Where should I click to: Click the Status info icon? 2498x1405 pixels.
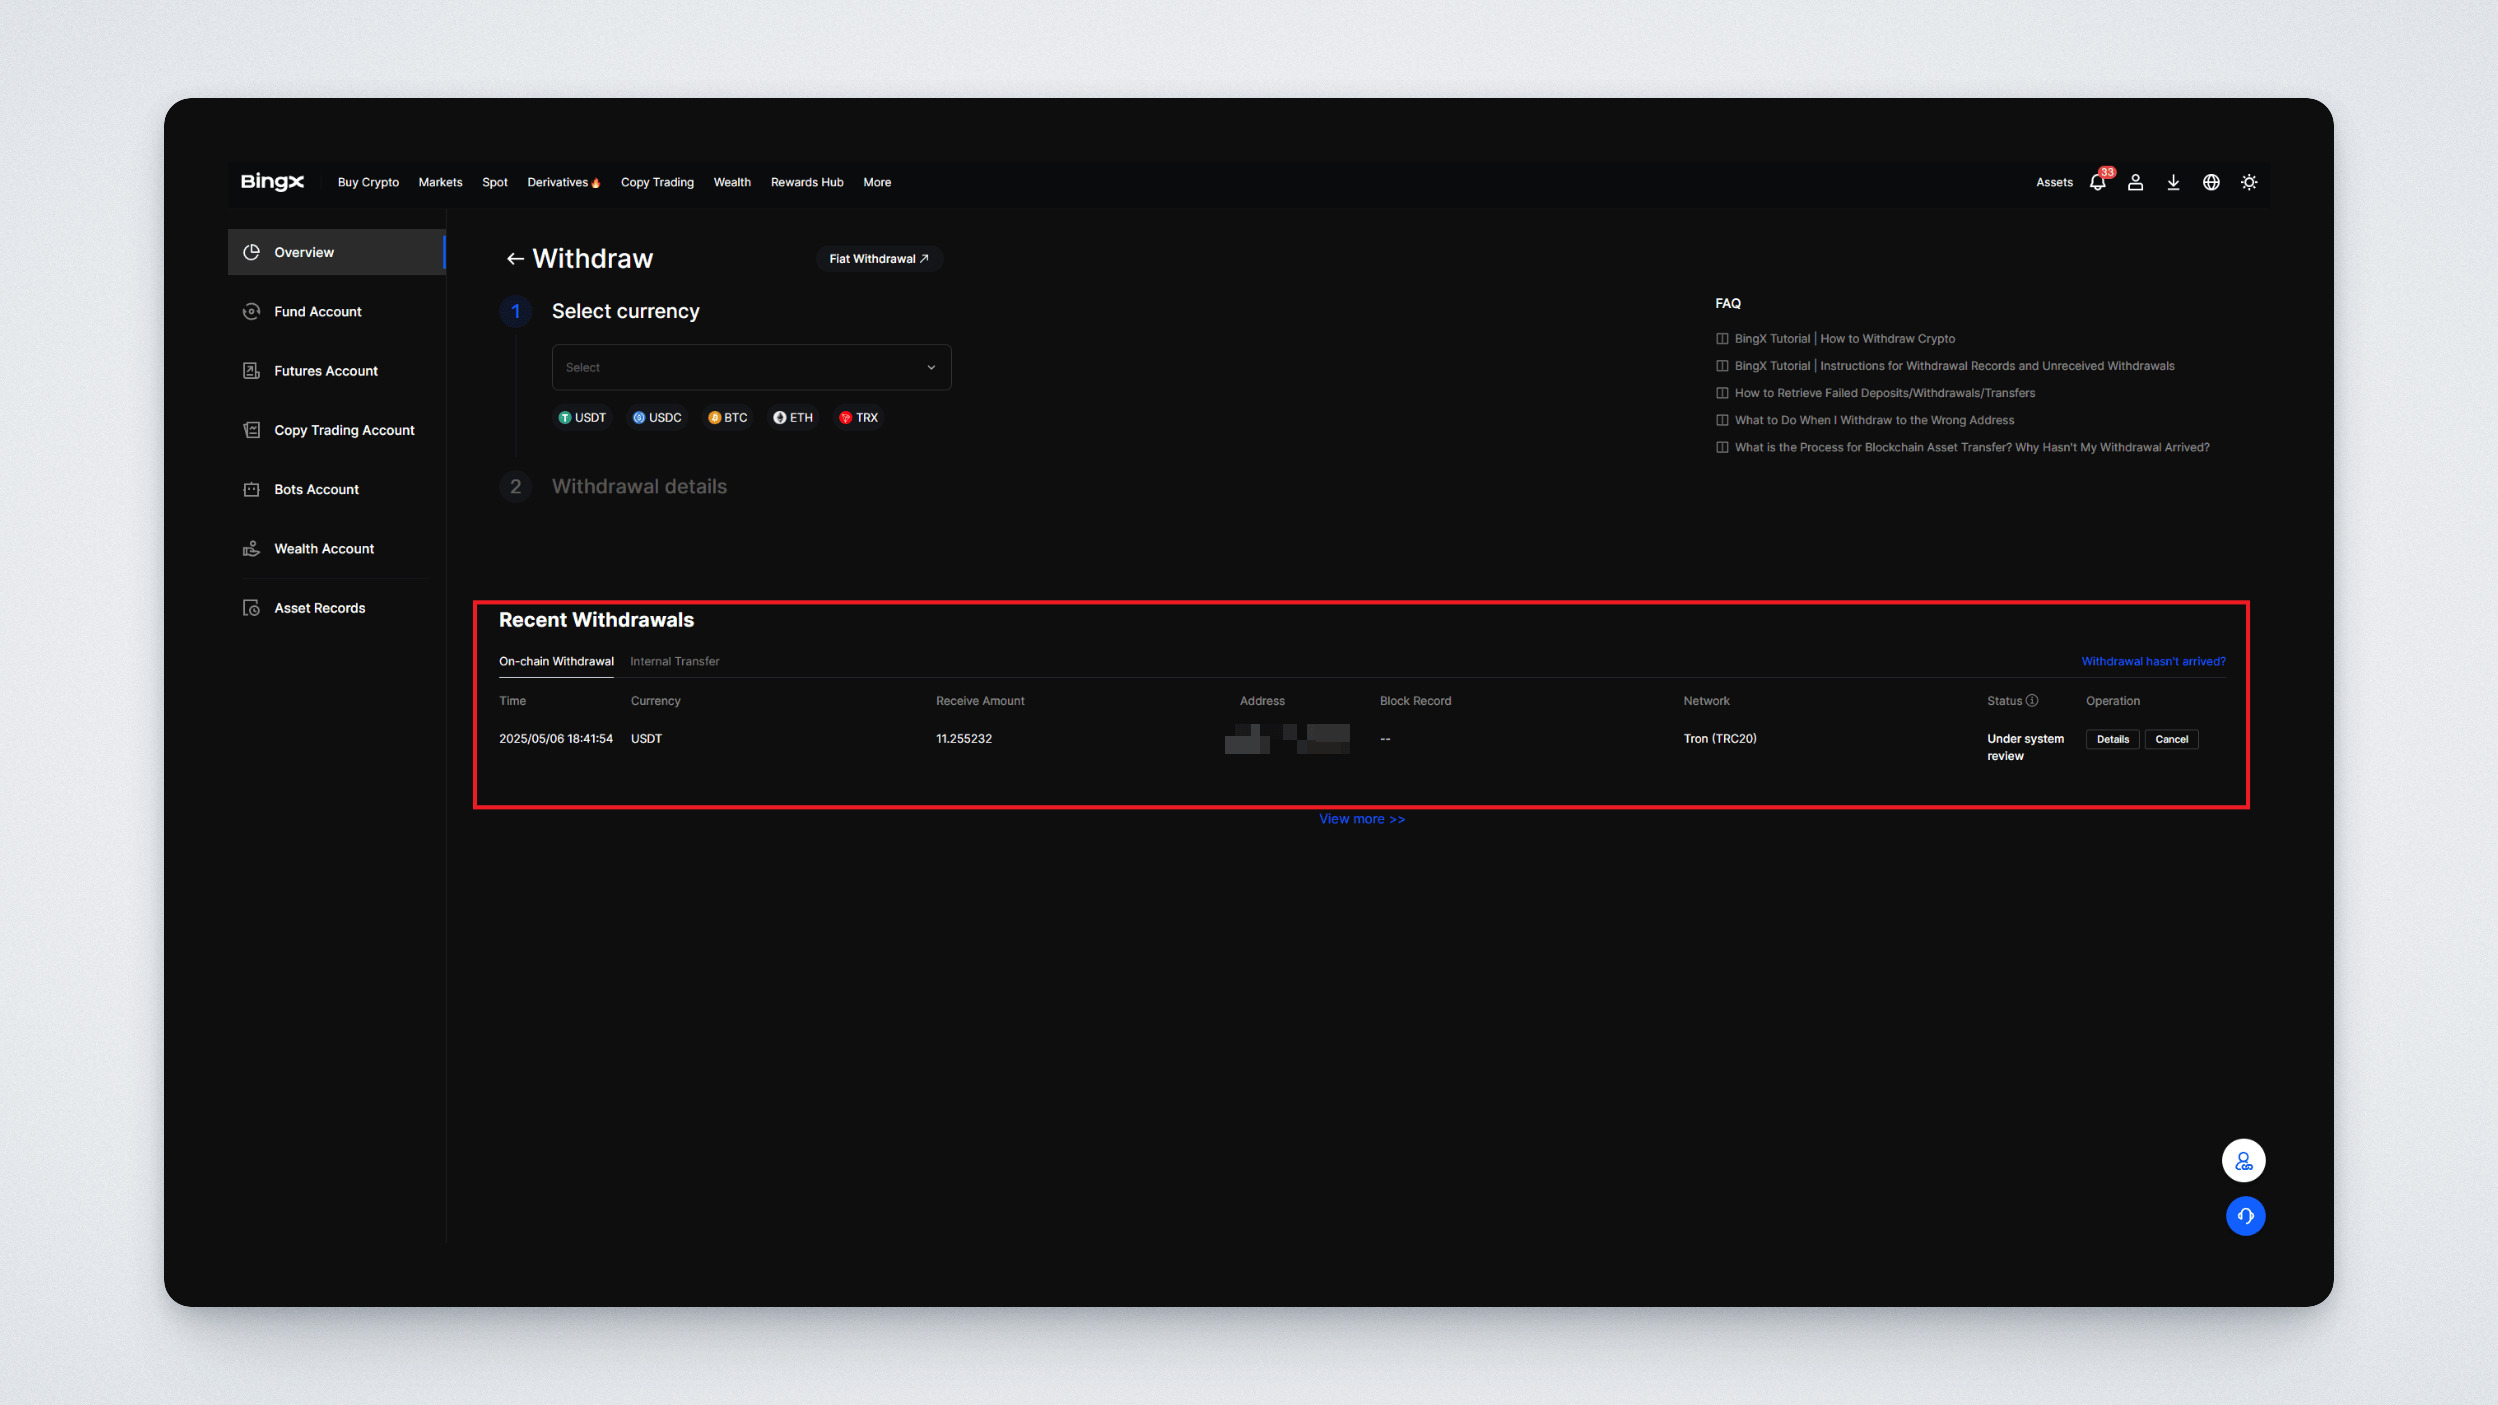[x=2032, y=701]
